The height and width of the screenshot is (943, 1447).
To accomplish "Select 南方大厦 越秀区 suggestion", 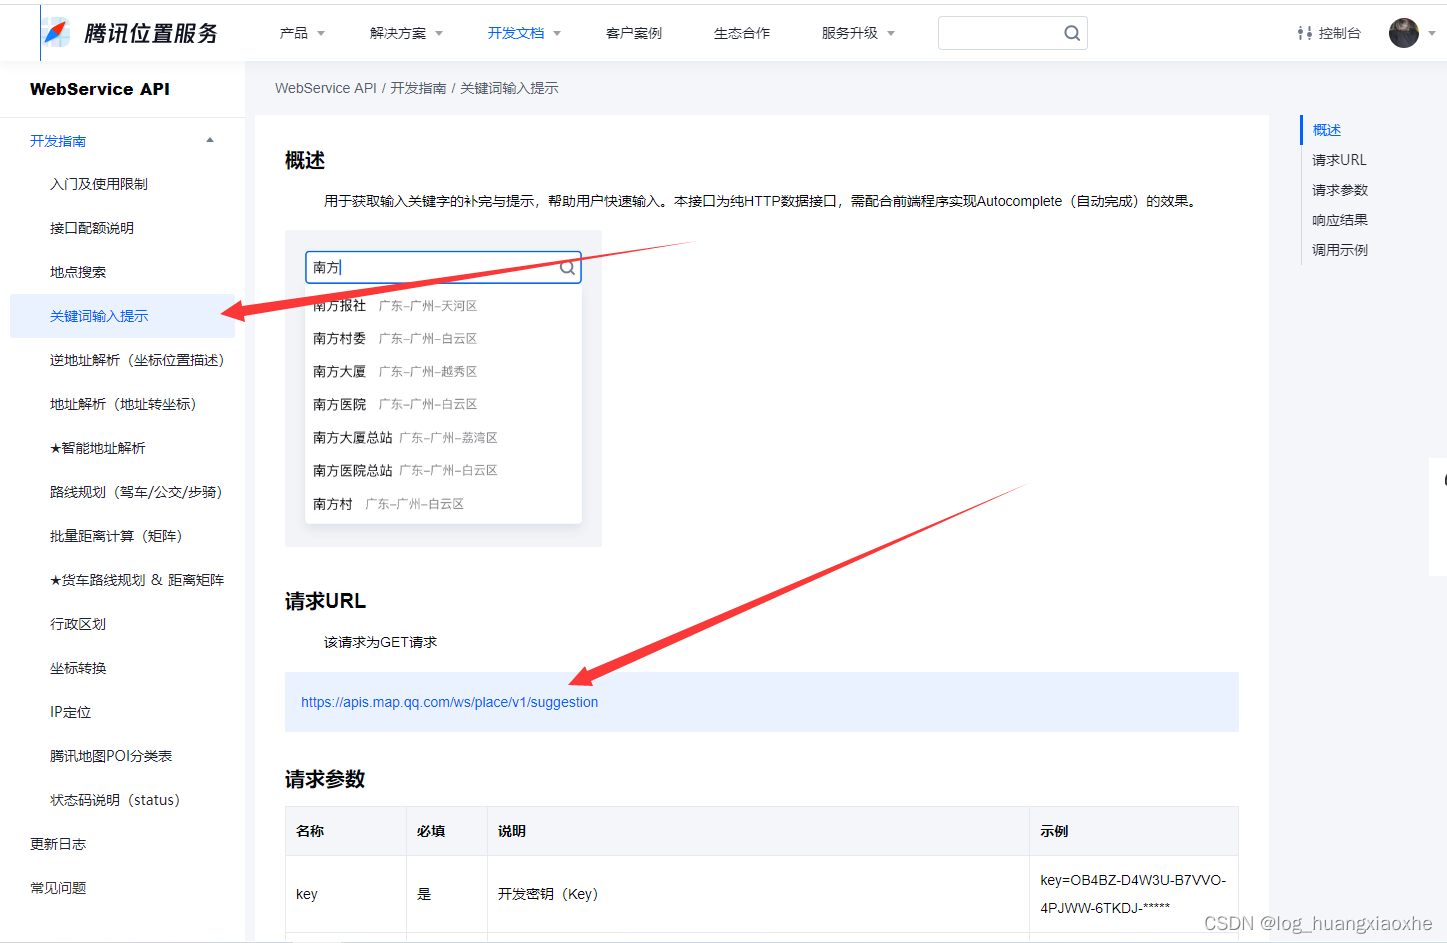I will coord(443,372).
